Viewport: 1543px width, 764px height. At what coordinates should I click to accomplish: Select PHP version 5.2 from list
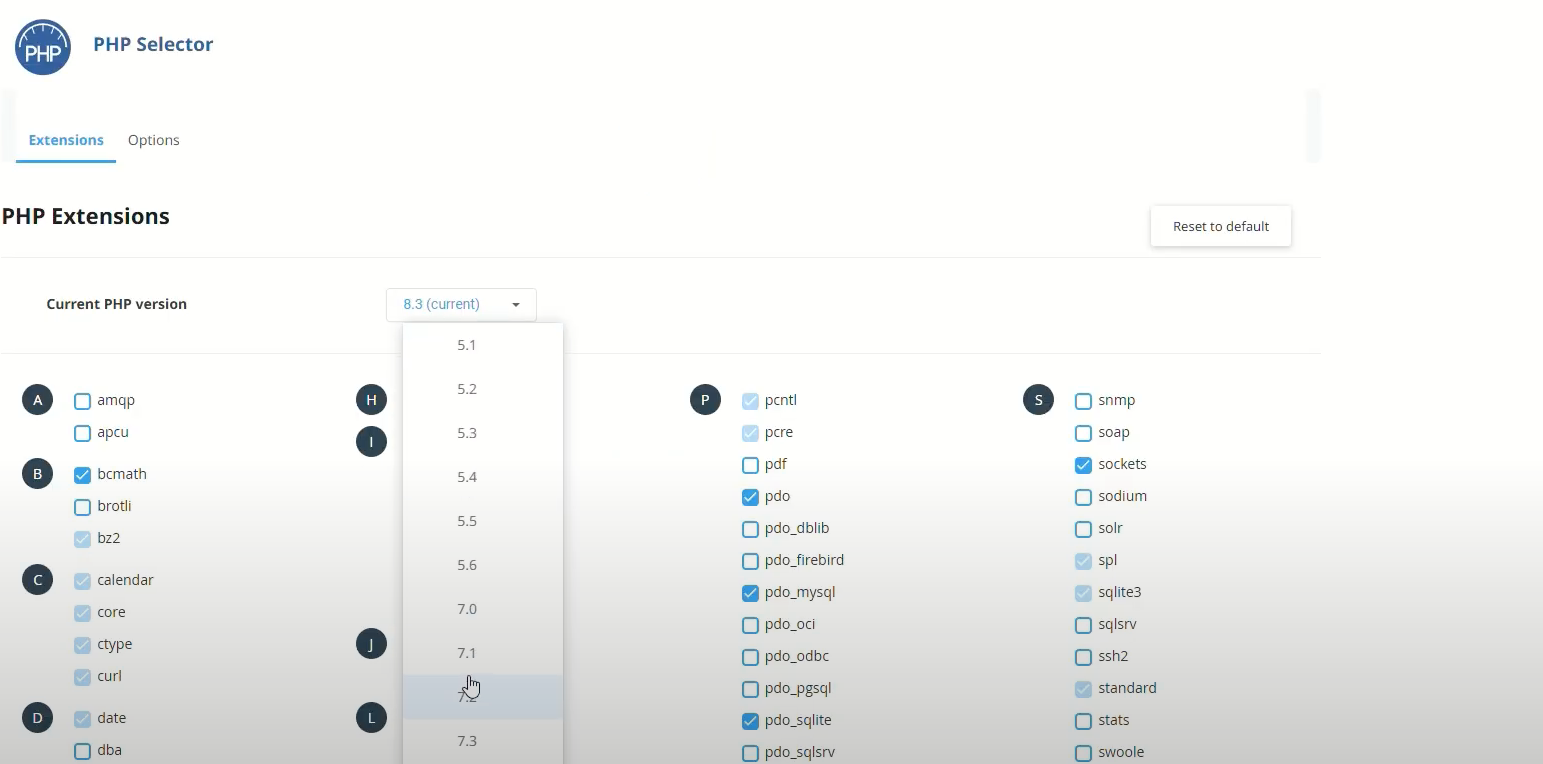(x=483, y=389)
